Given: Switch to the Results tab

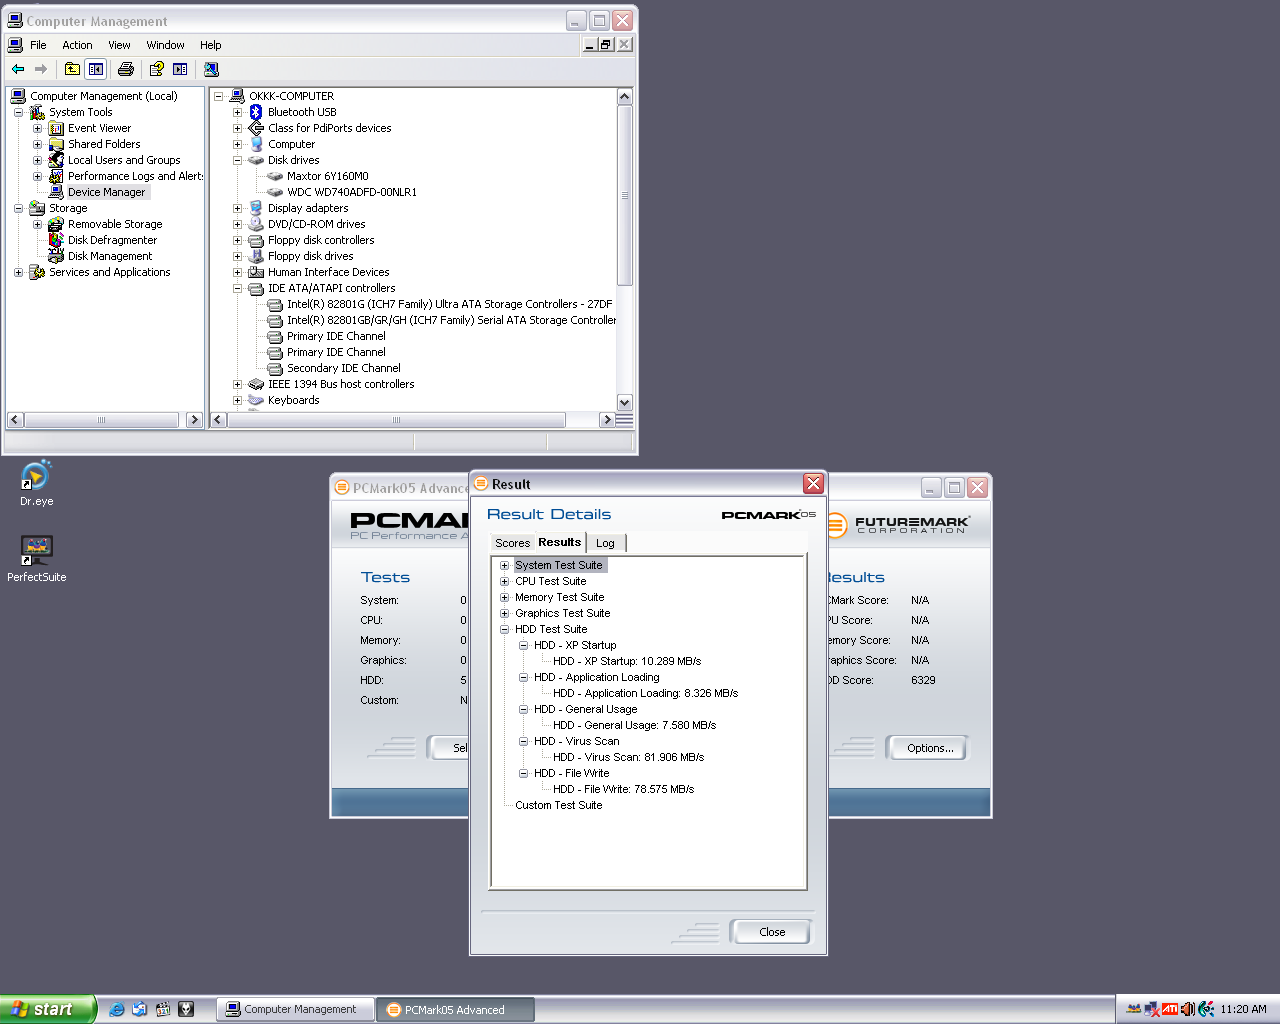Looking at the screenshot, I should click(x=559, y=542).
